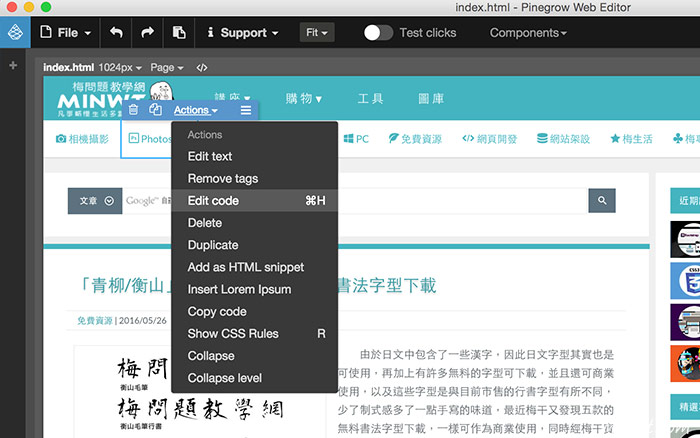The height and width of the screenshot is (438, 700).
Task: Open the Fit zoom dropdown
Action: coord(317,33)
